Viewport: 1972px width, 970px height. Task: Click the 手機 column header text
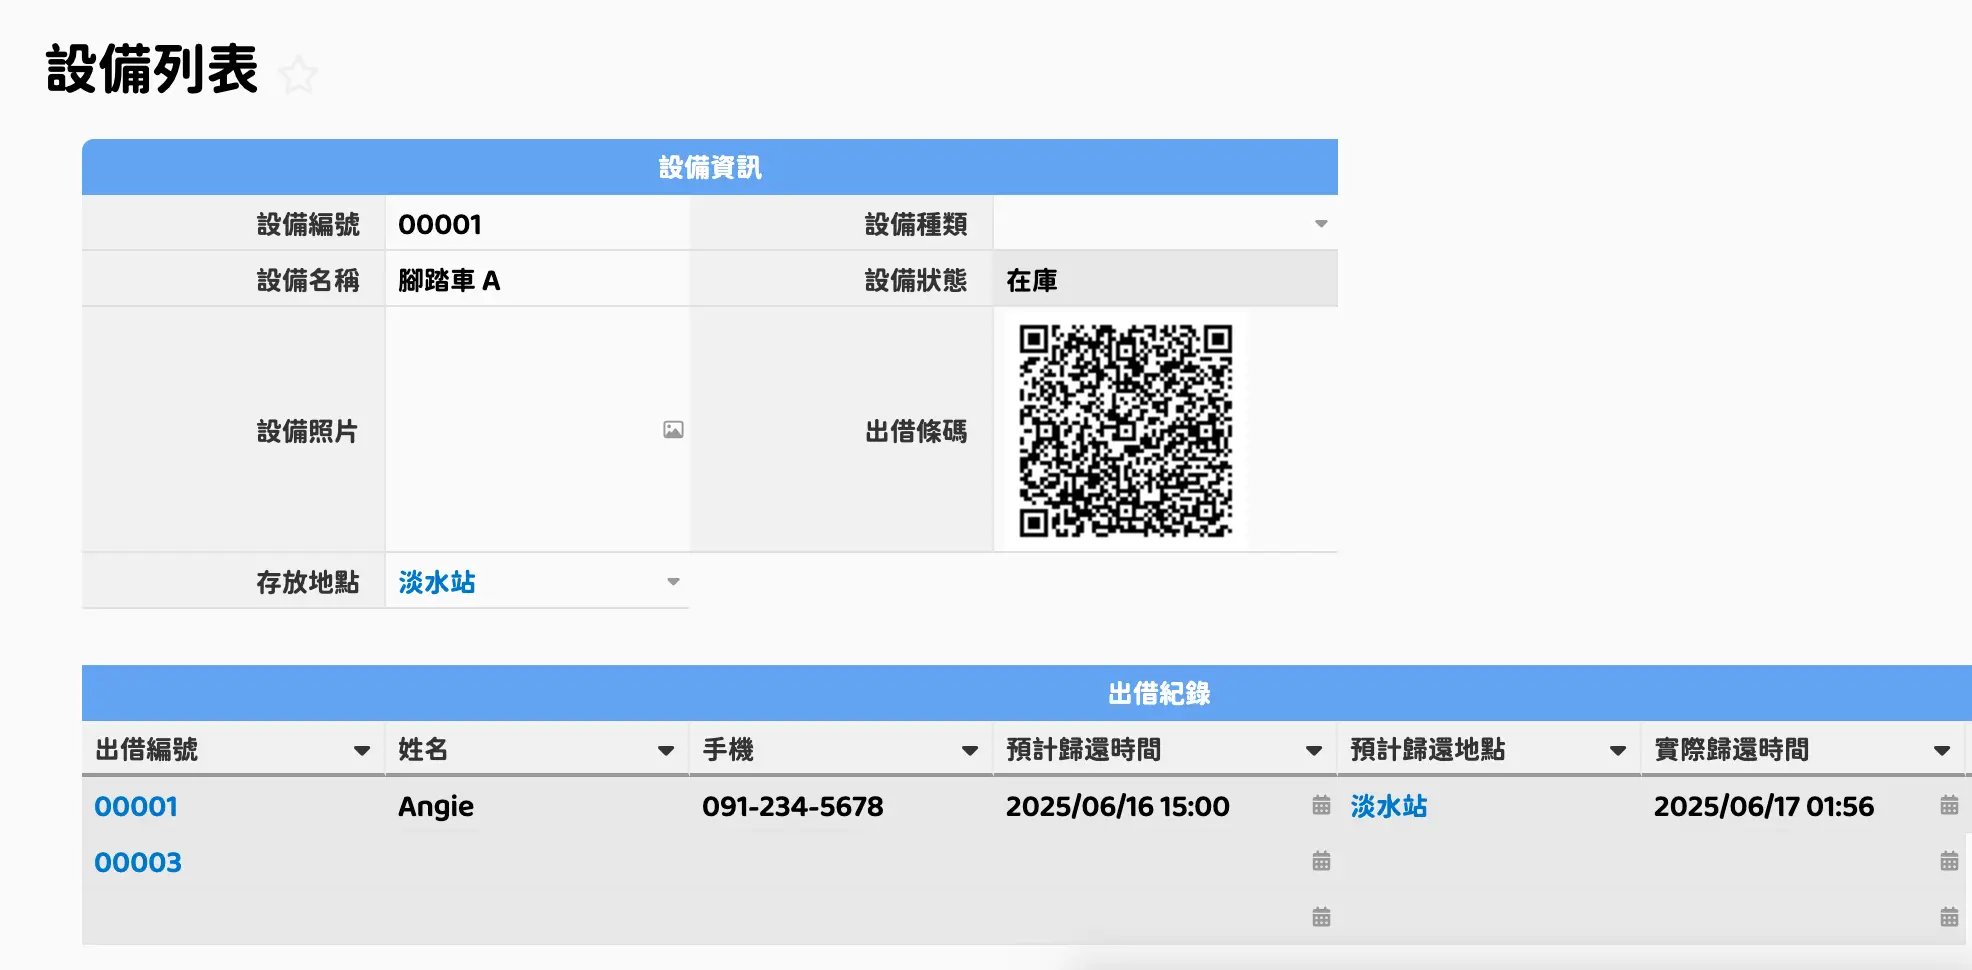click(x=728, y=749)
